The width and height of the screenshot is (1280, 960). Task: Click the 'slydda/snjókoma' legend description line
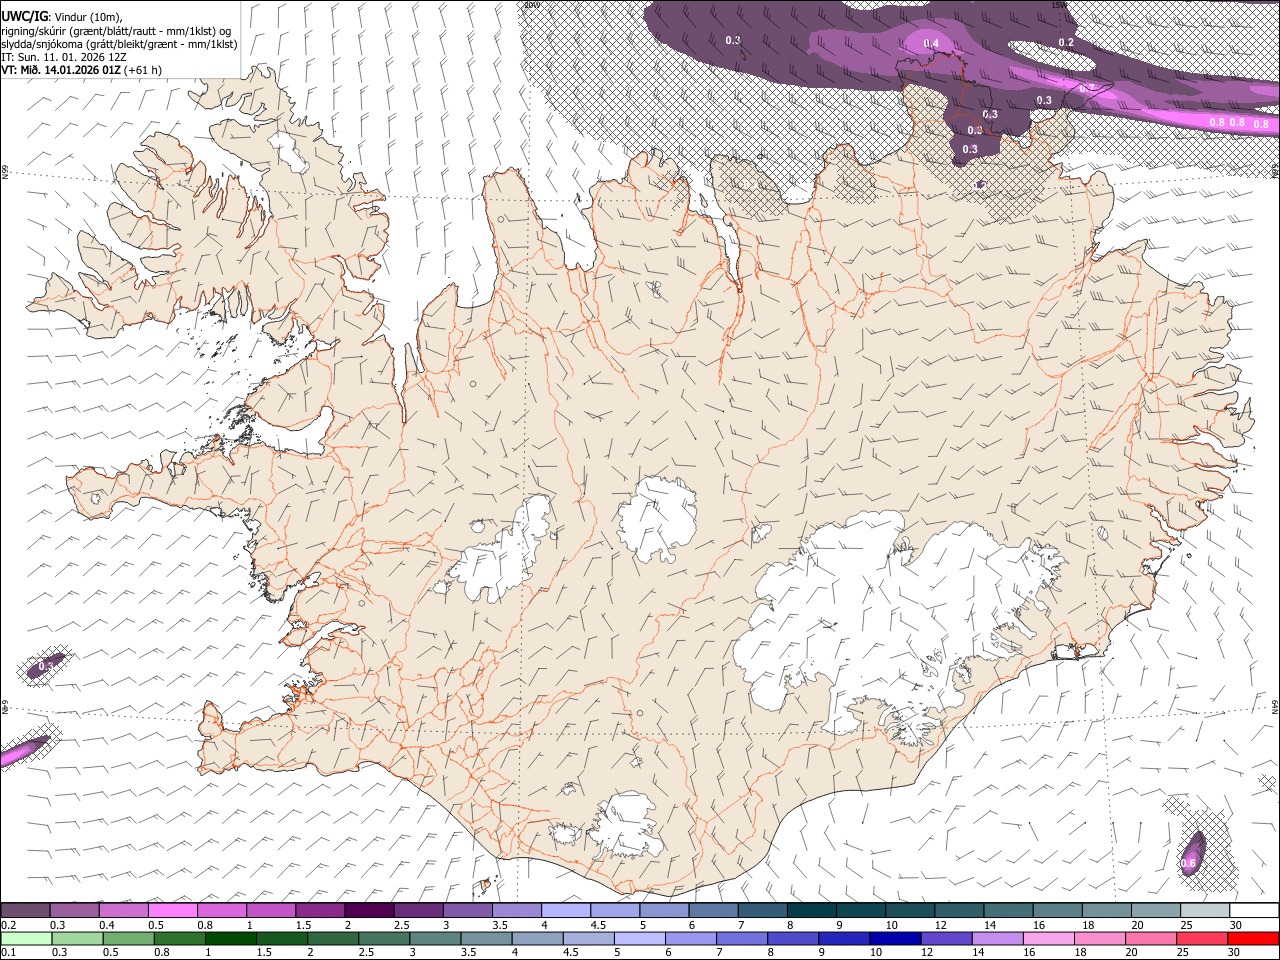coord(120,44)
